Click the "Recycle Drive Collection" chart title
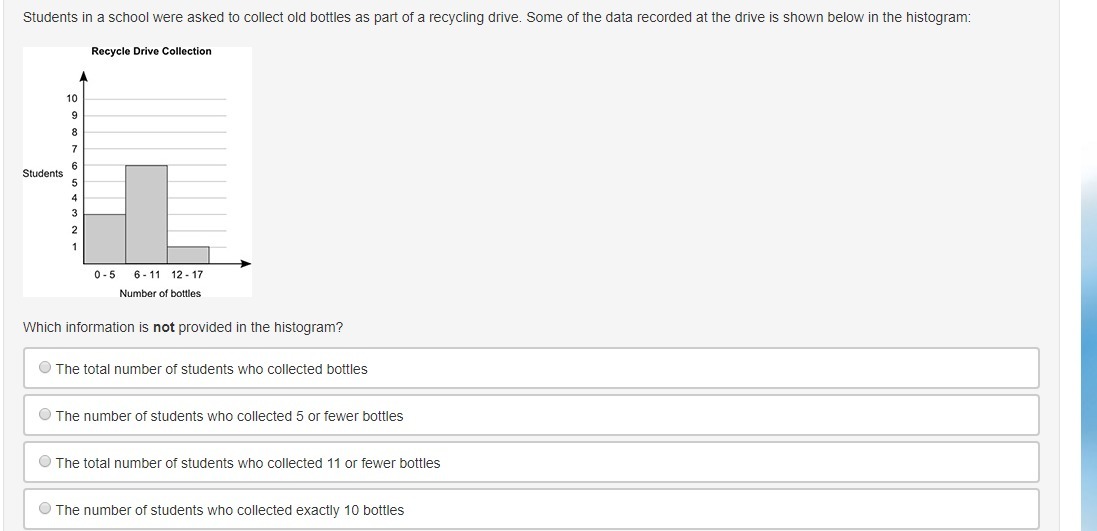Image resolution: width=1097 pixels, height=531 pixels. 151,51
